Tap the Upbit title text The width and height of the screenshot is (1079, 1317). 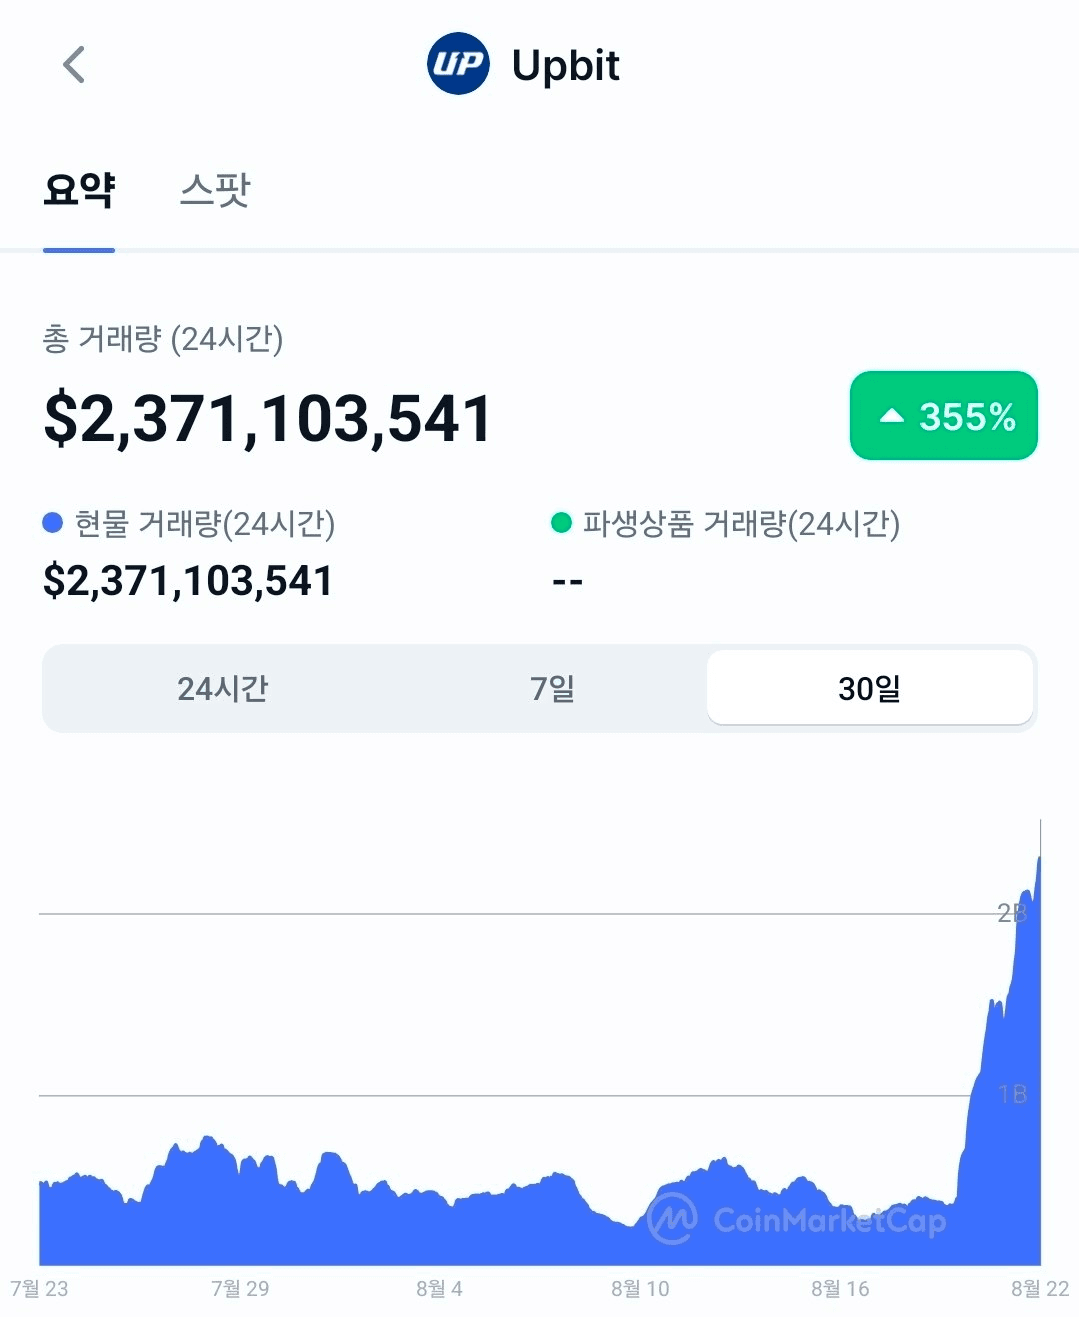pos(565,65)
